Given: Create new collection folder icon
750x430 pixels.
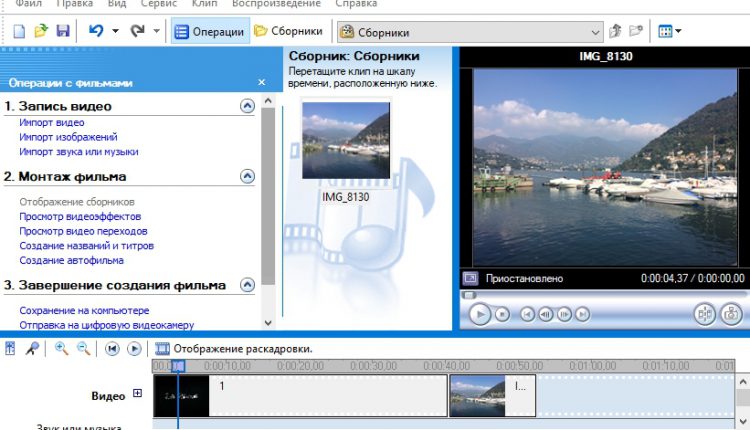Looking at the screenshot, I should [x=636, y=32].
